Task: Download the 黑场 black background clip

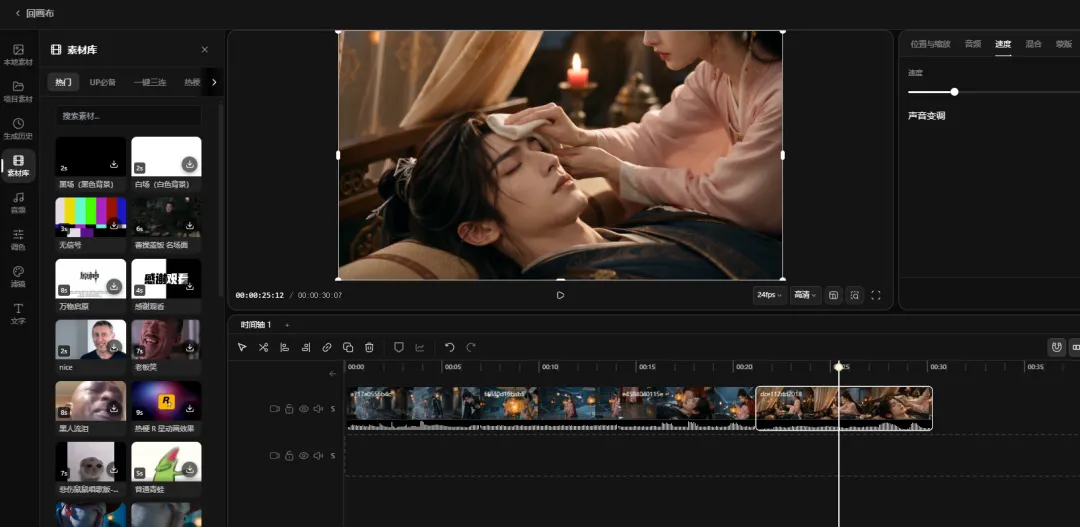Action: (114, 165)
